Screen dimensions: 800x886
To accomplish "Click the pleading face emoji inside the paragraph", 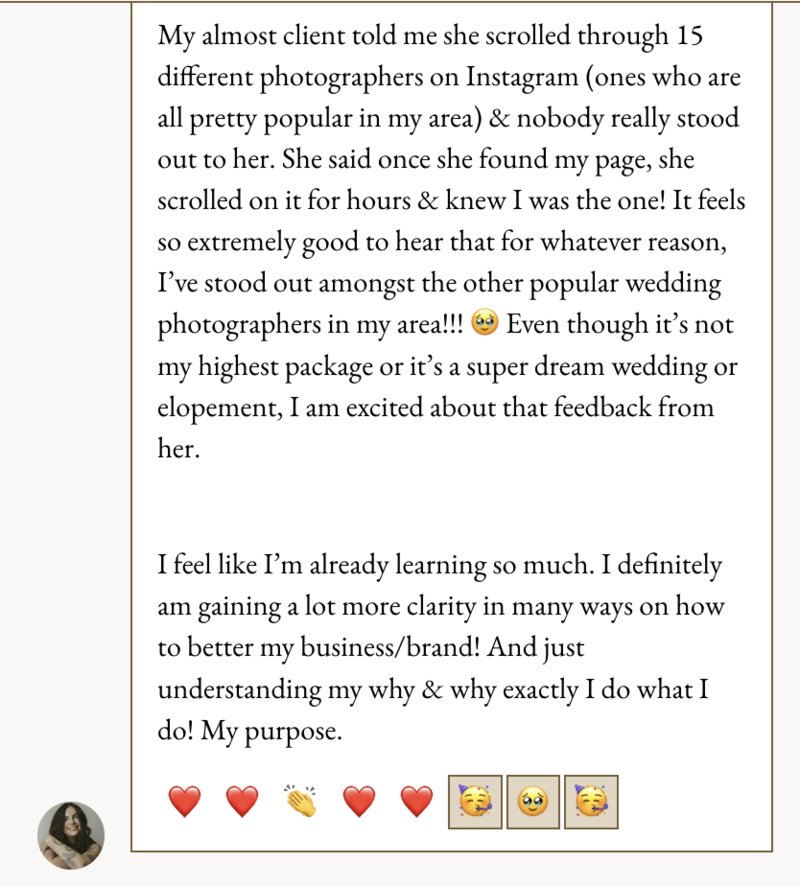I will pyautogui.click(x=484, y=323).
